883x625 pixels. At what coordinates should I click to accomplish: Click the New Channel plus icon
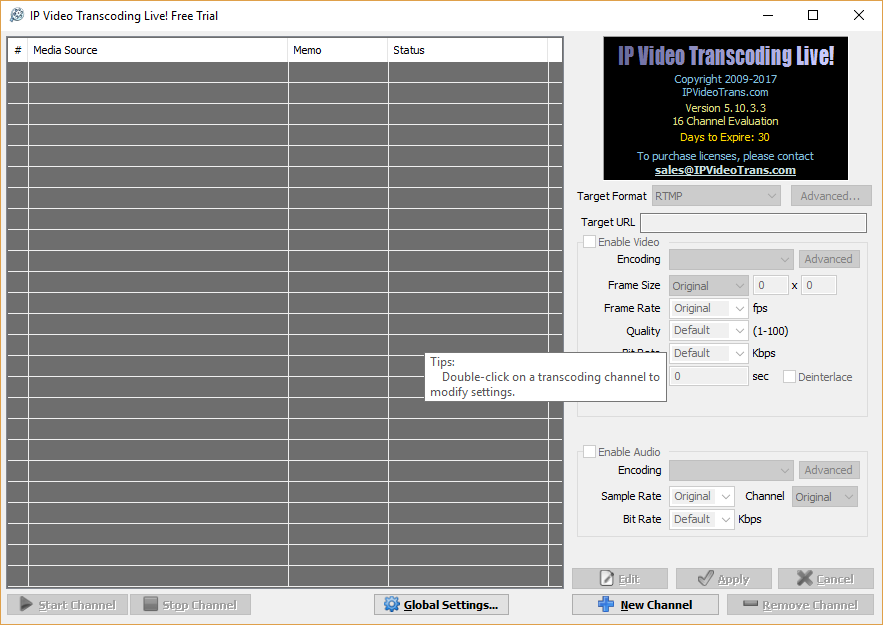pos(604,604)
